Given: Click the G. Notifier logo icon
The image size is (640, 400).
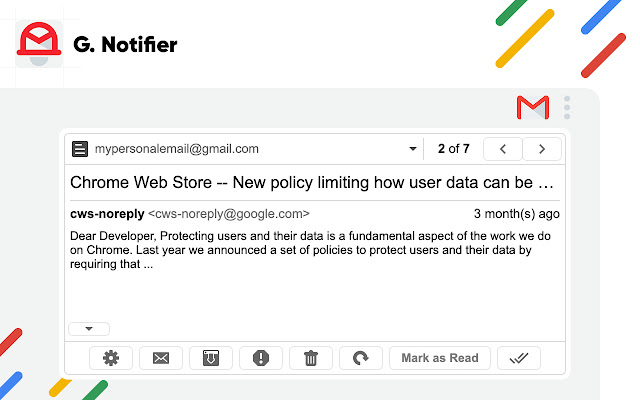Looking at the screenshot, I should pos(39,43).
